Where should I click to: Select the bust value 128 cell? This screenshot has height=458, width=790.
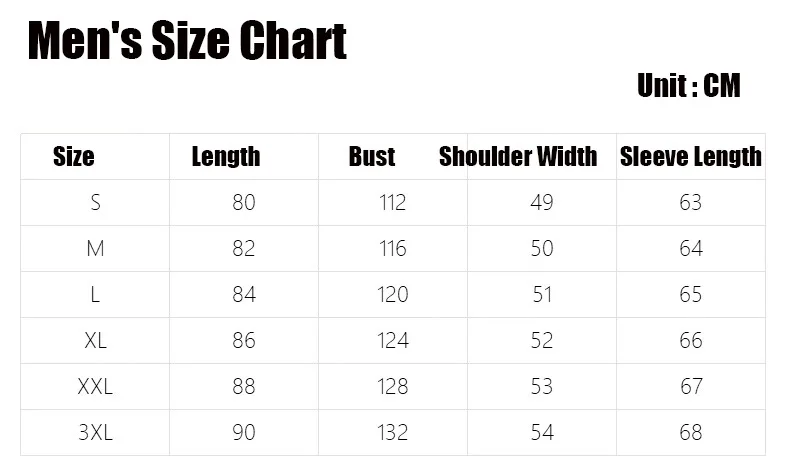coord(392,386)
